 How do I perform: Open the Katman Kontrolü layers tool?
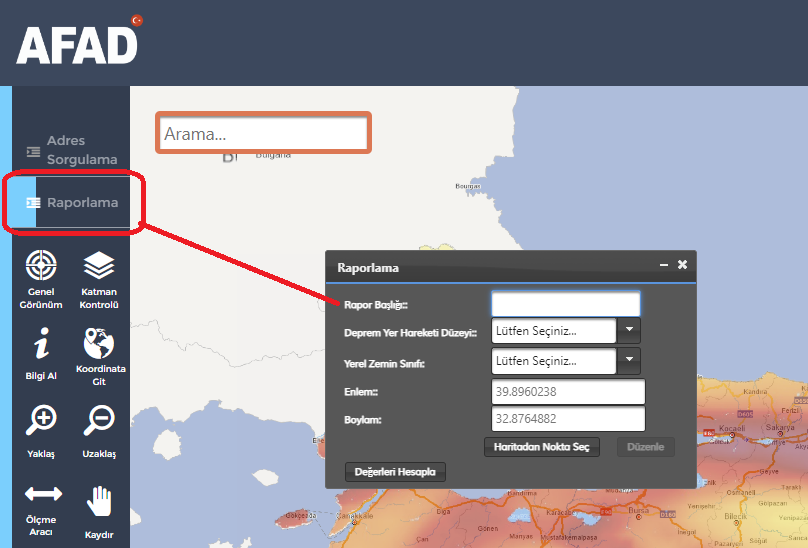99,279
